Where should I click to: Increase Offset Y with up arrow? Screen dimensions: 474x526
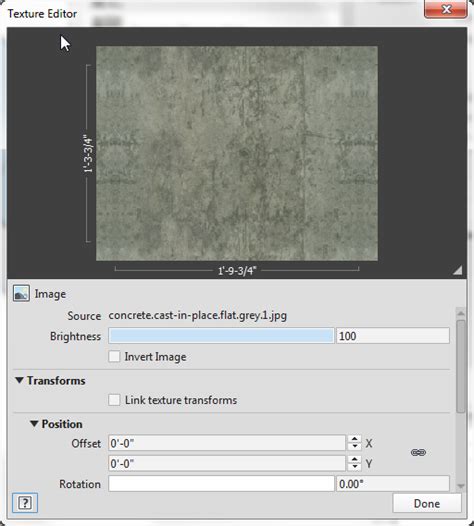[x=355, y=460]
